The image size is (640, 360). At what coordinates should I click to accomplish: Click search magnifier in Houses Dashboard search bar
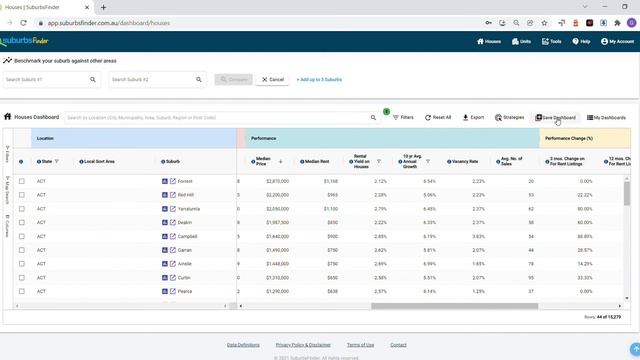click(373, 118)
